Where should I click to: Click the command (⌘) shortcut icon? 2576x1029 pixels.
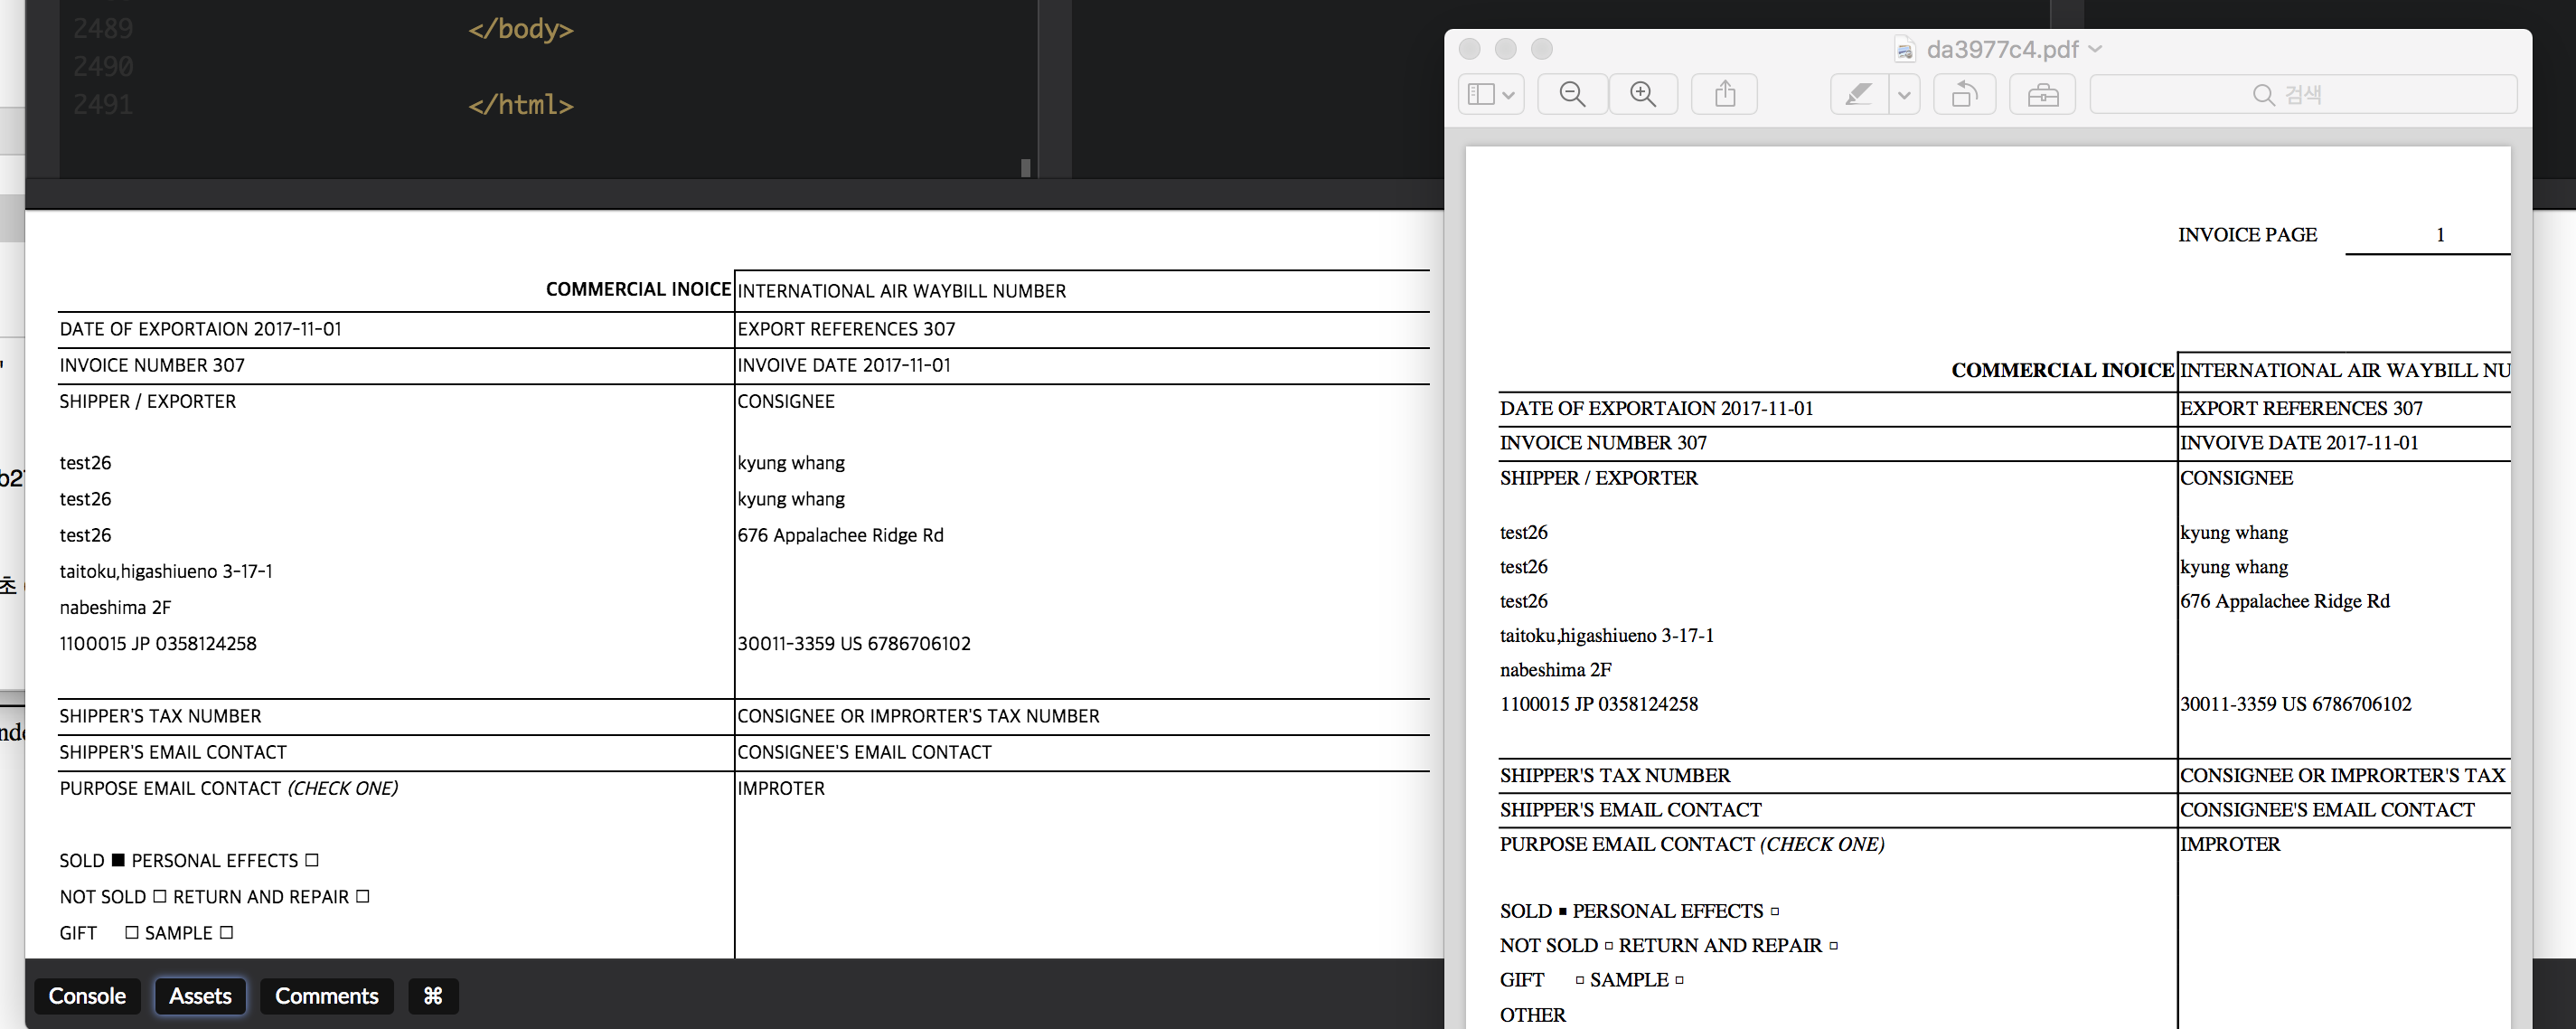click(x=433, y=996)
